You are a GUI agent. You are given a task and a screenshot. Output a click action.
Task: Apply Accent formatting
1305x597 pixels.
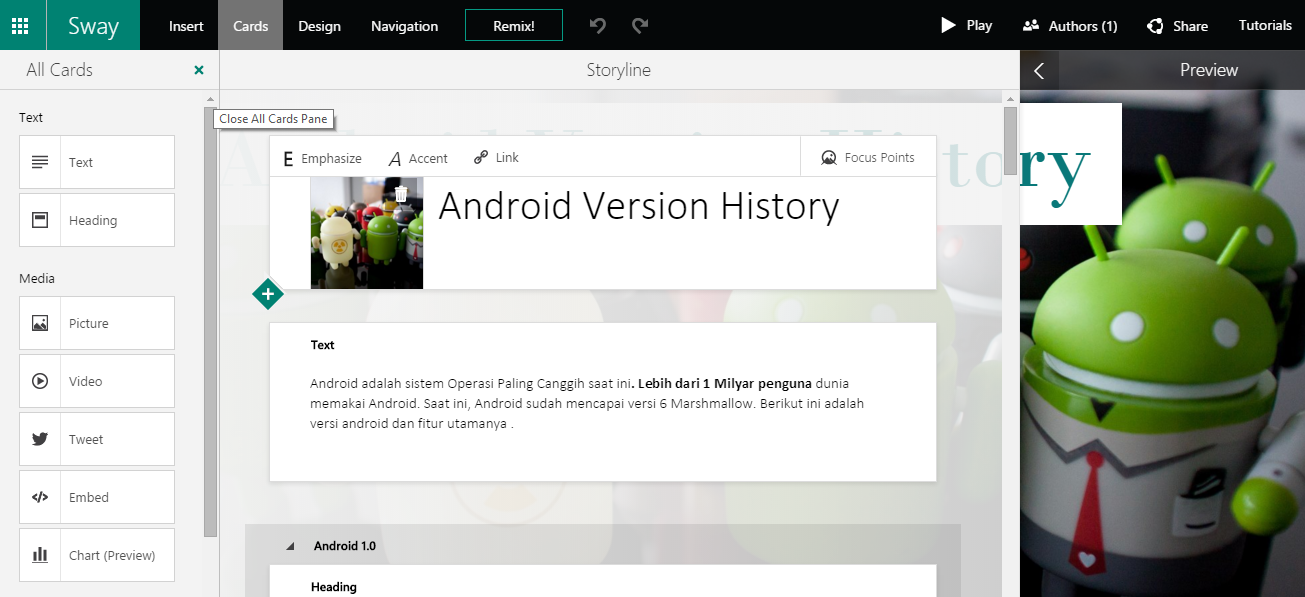[418, 158]
